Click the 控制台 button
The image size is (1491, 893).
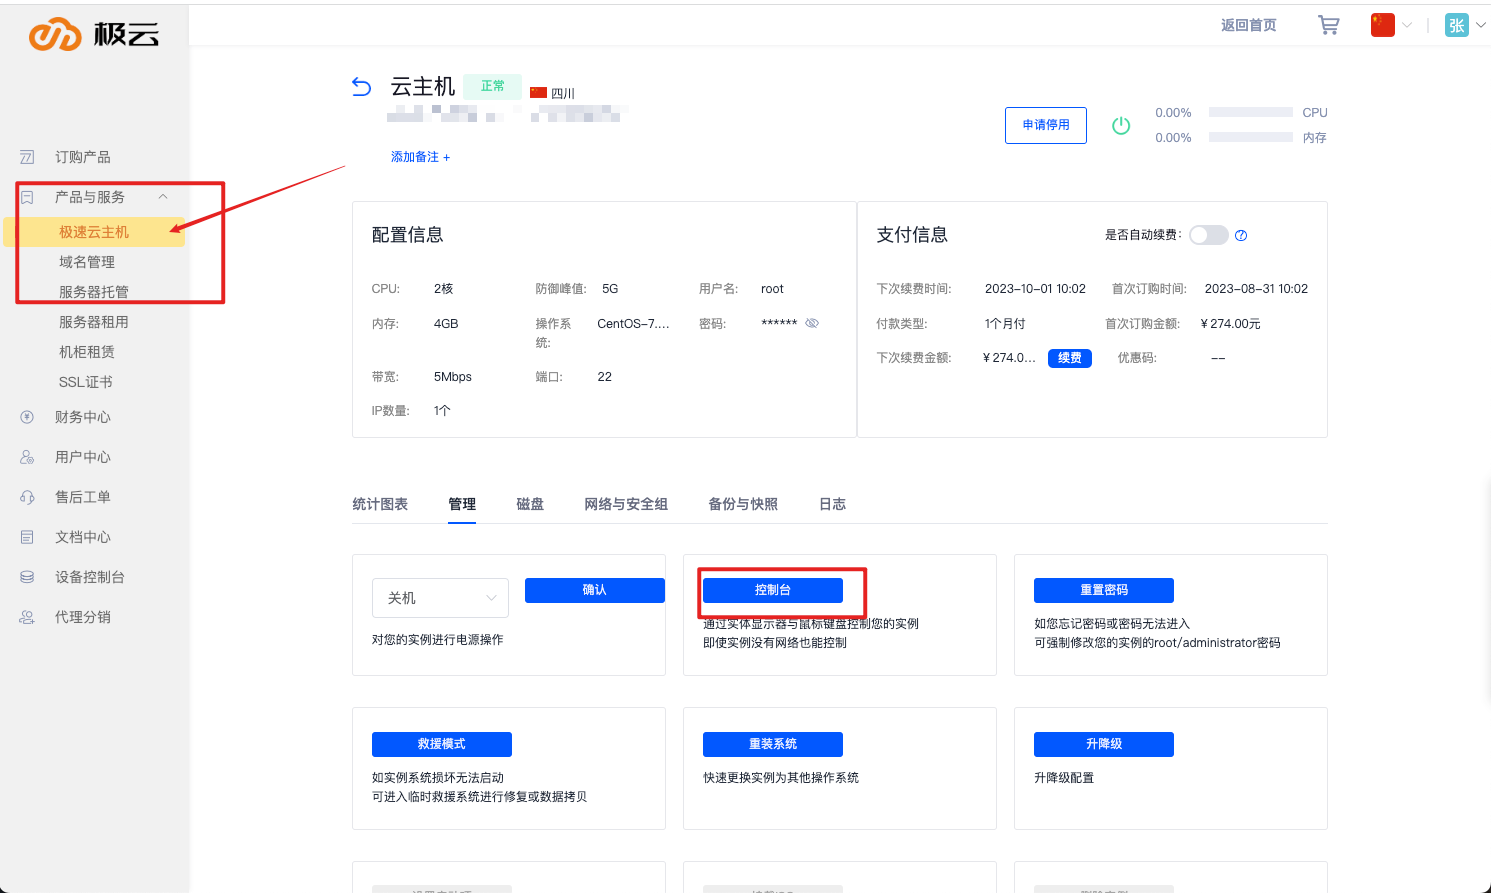coord(772,590)
